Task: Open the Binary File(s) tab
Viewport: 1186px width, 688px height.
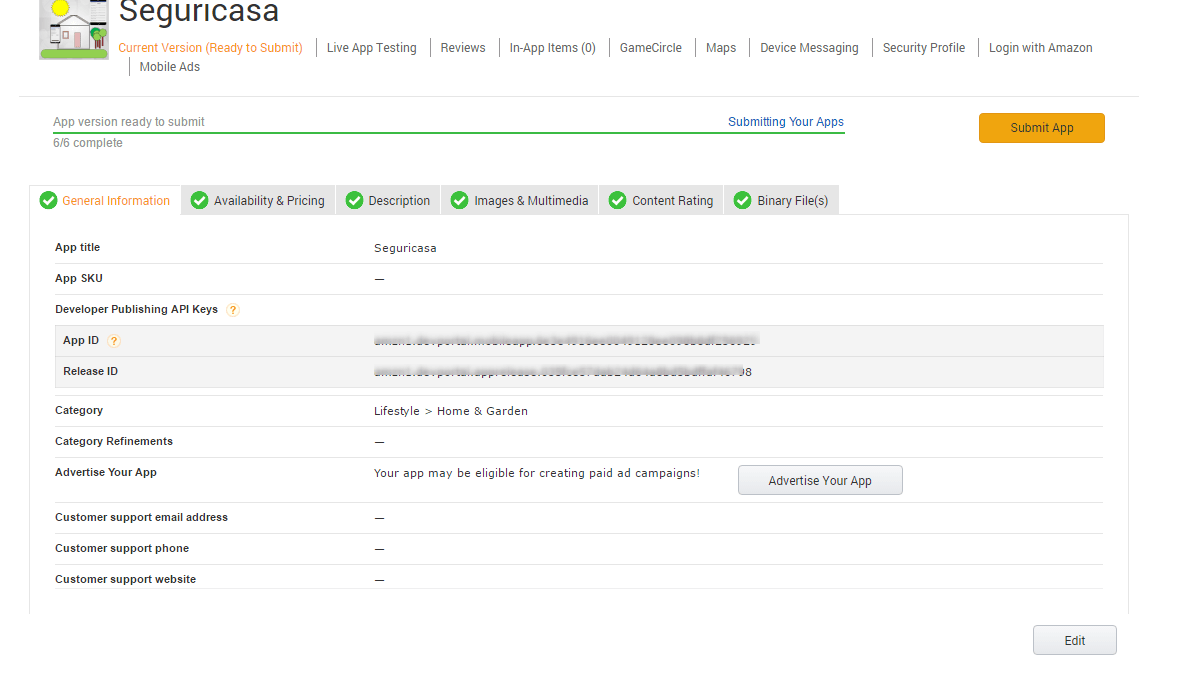Action: coord(792,201)
